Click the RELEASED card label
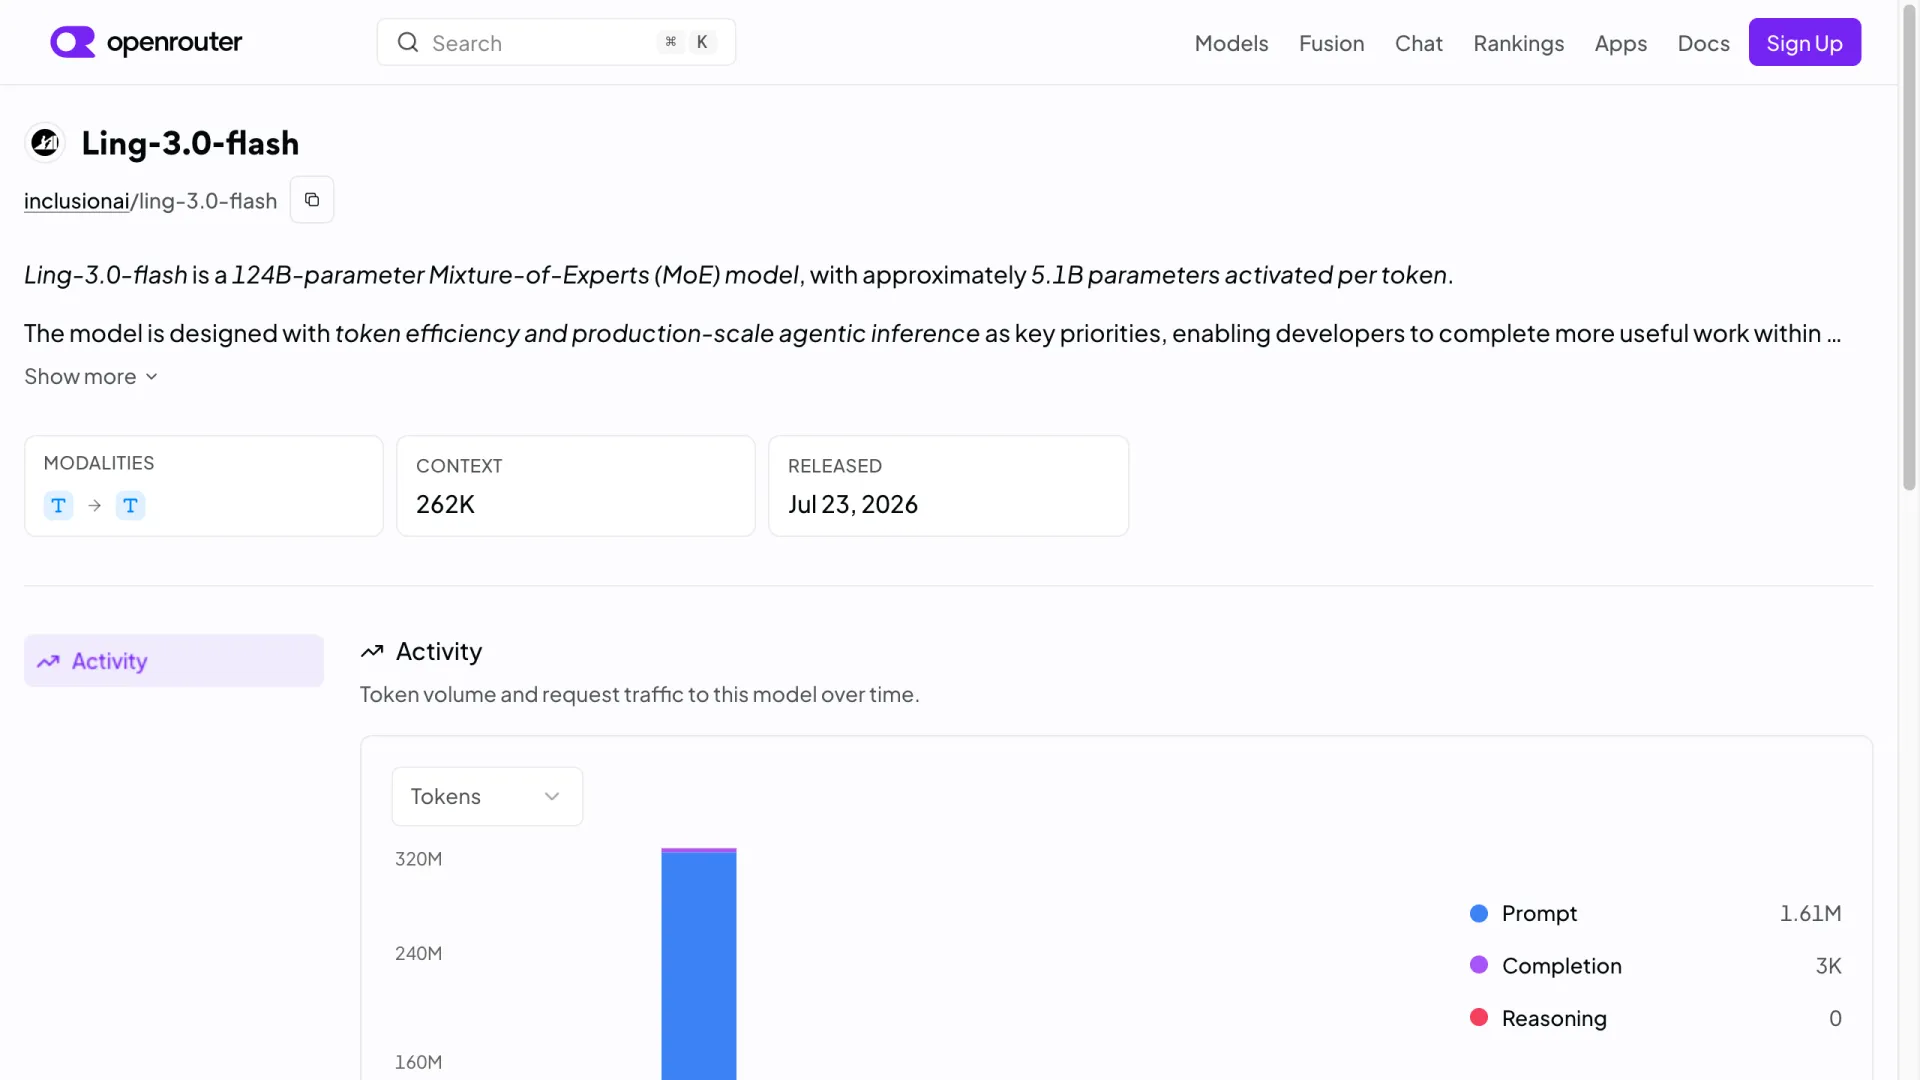Image resolution: width=1920 pixels, height=1080 pixels. [x=835, y=466]
